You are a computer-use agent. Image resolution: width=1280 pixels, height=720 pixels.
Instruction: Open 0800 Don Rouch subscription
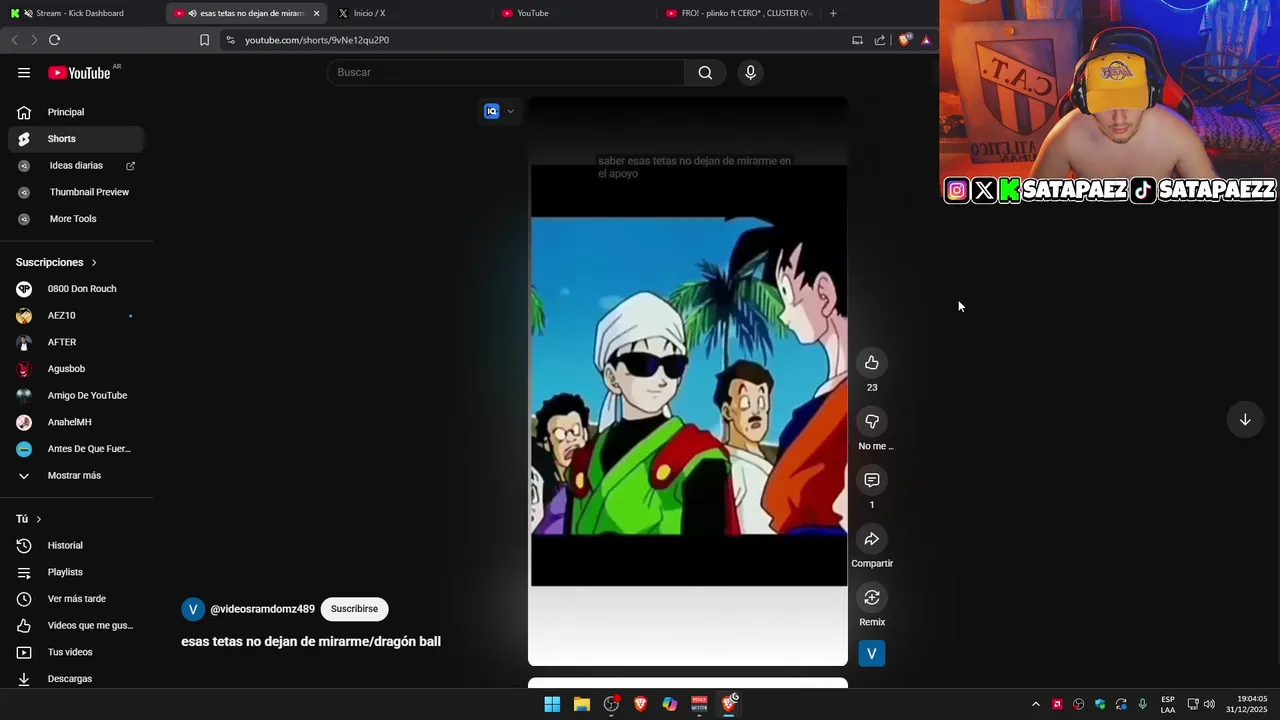75,289
